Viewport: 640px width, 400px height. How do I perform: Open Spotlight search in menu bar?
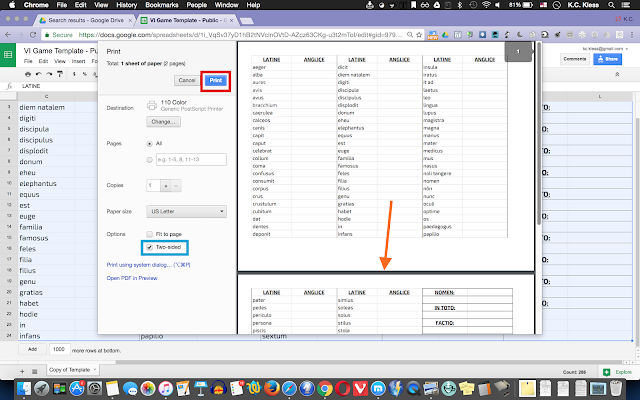[611, 5]
